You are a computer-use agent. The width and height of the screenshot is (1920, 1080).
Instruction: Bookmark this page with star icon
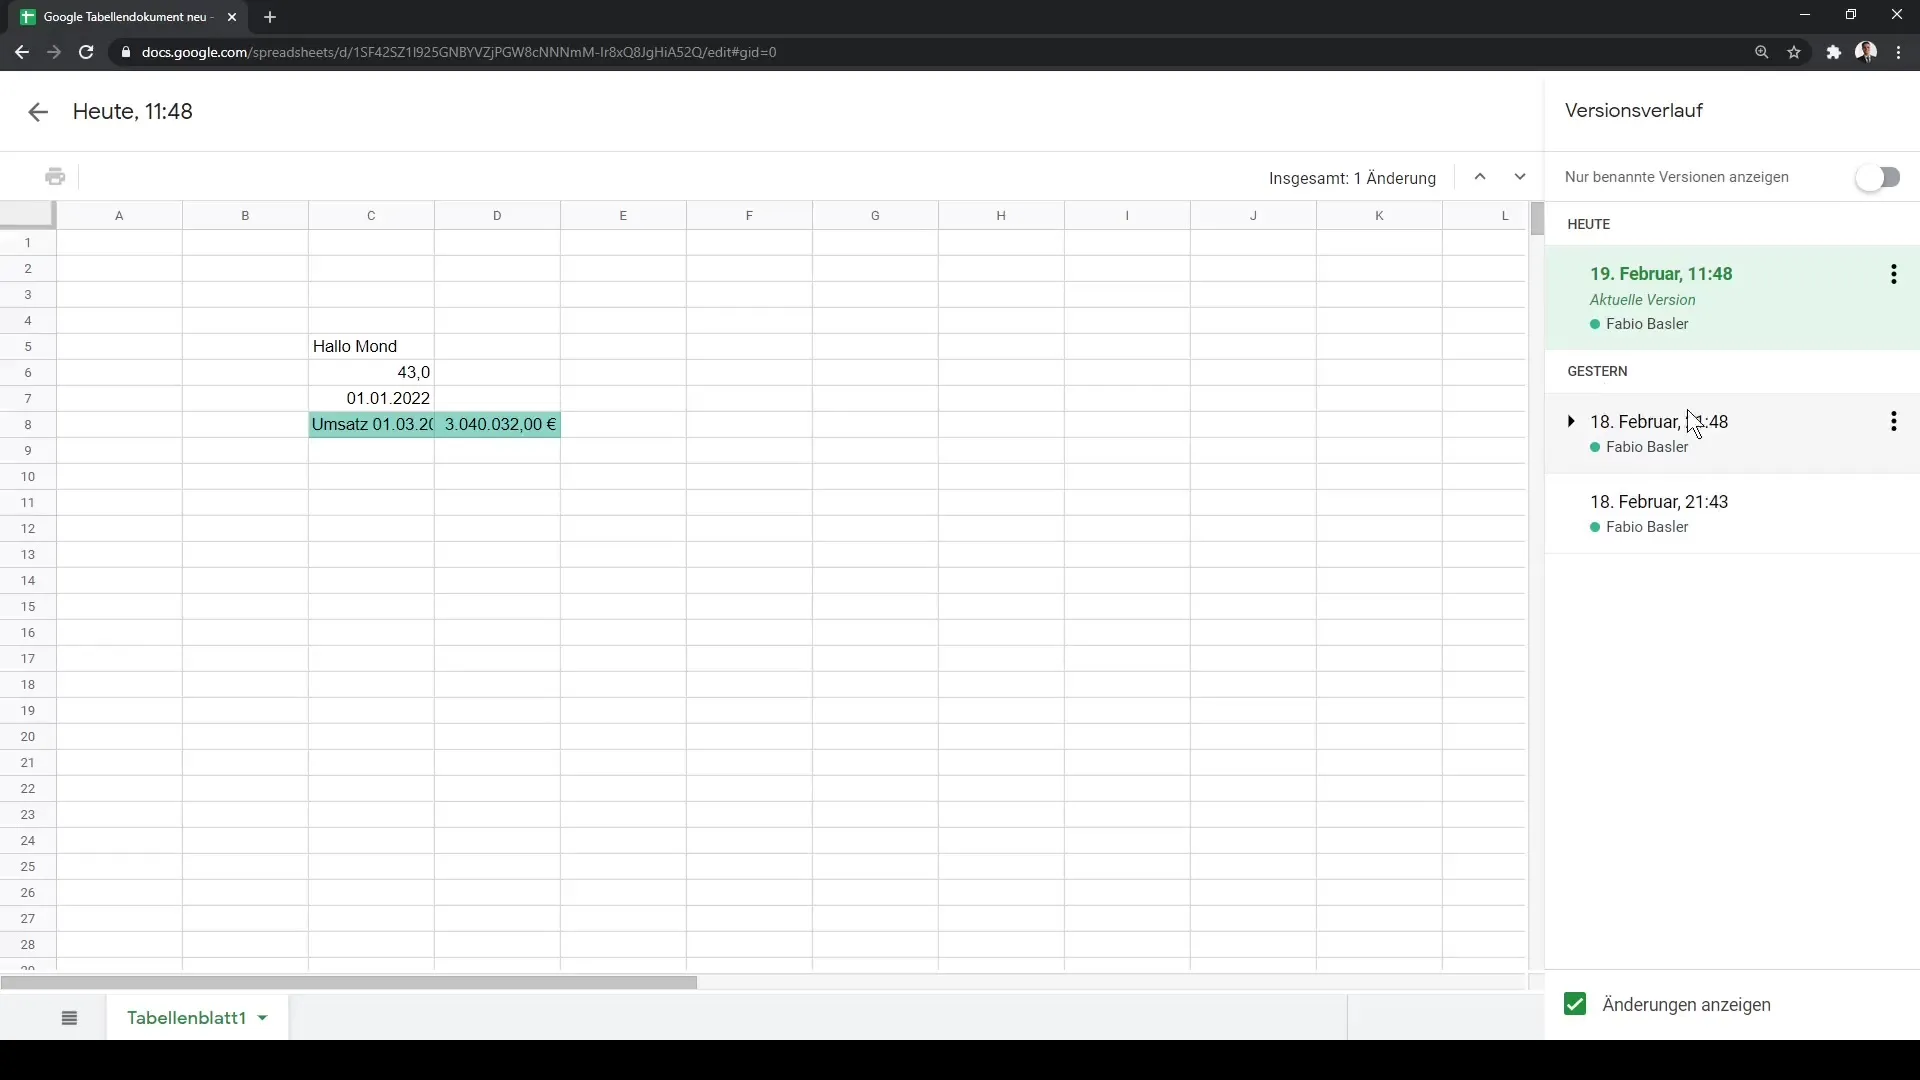point(1794,52)
